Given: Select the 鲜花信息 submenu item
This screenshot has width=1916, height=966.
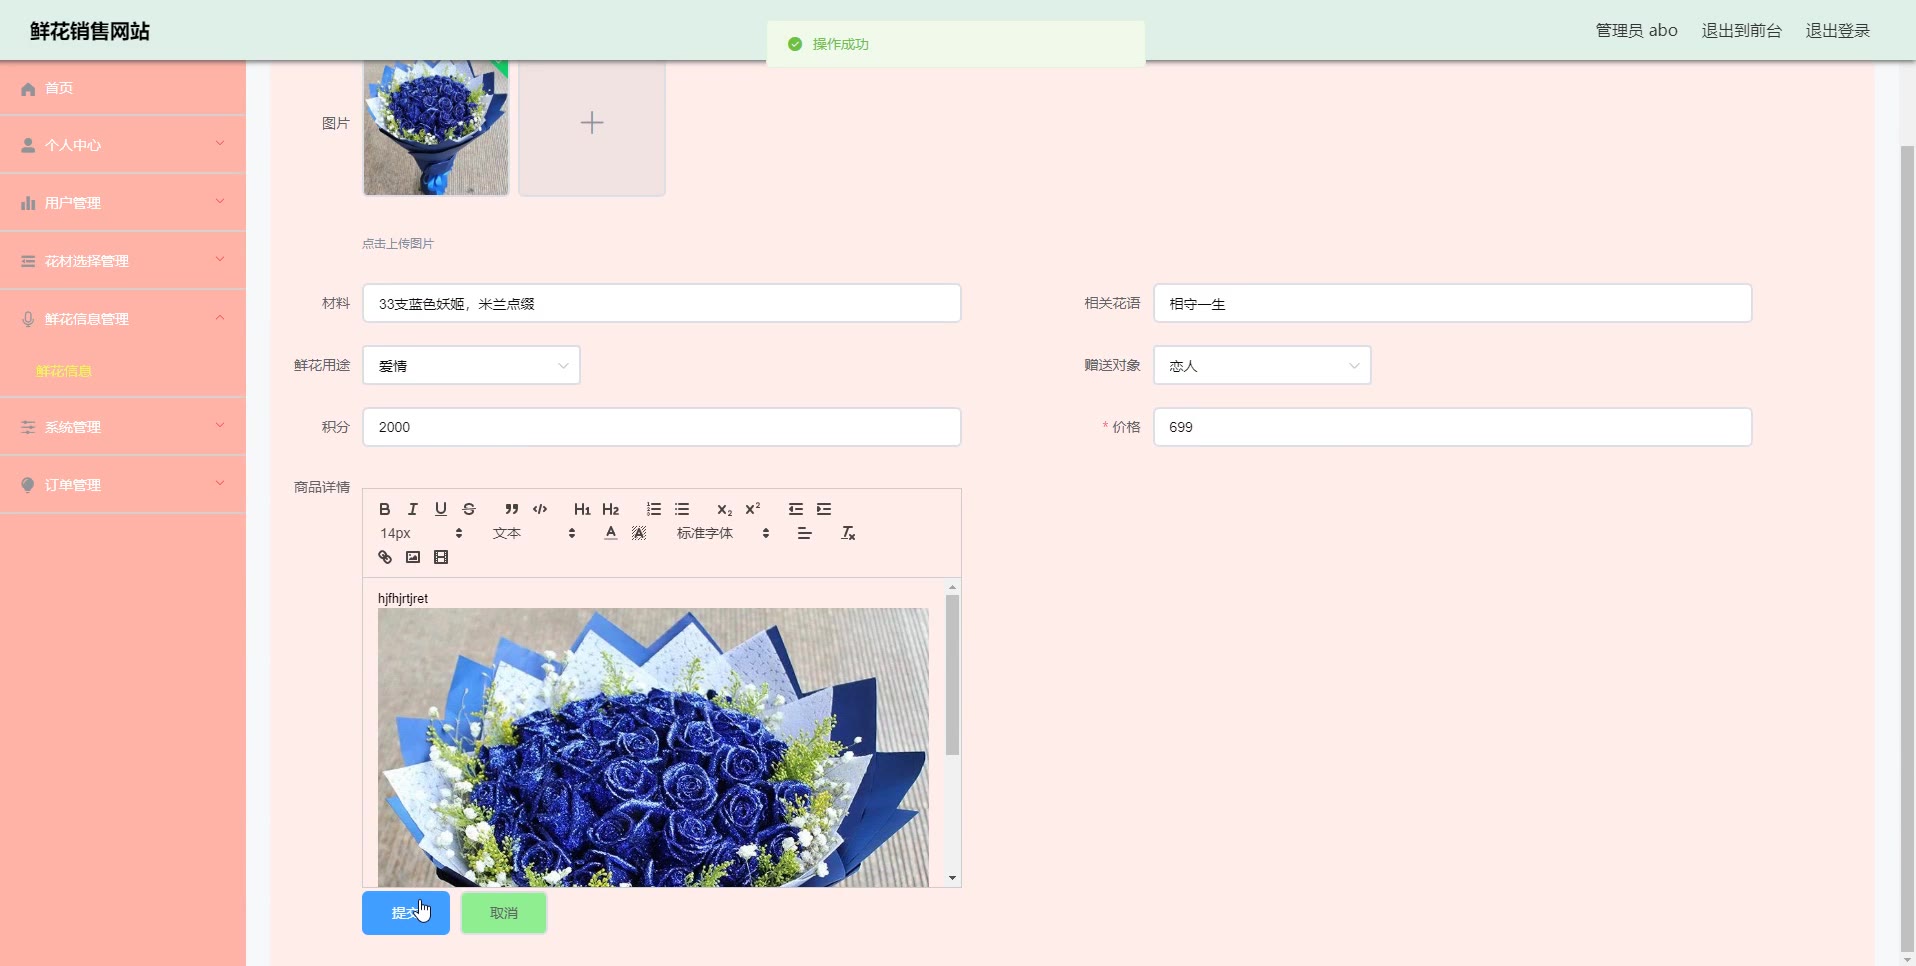Looking at the screenshot, I should (x=64, y=371).
